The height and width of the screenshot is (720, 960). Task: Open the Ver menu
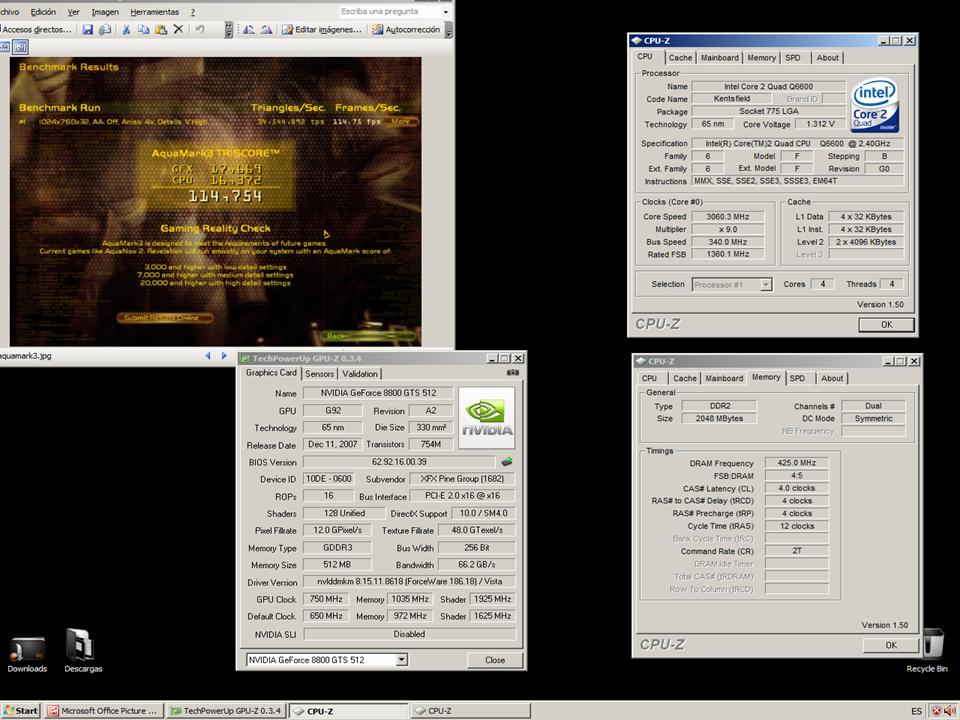[x=73, y=12]
